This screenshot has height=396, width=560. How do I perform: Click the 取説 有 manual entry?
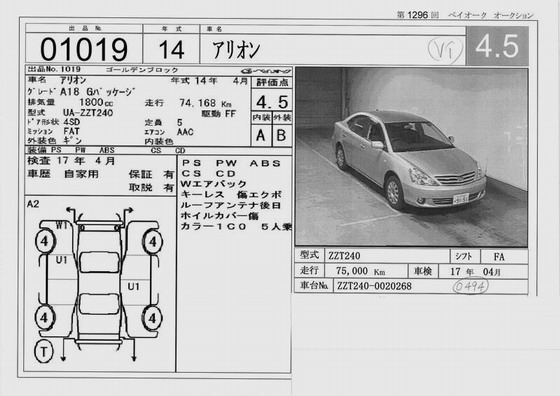tap(151, 187)
